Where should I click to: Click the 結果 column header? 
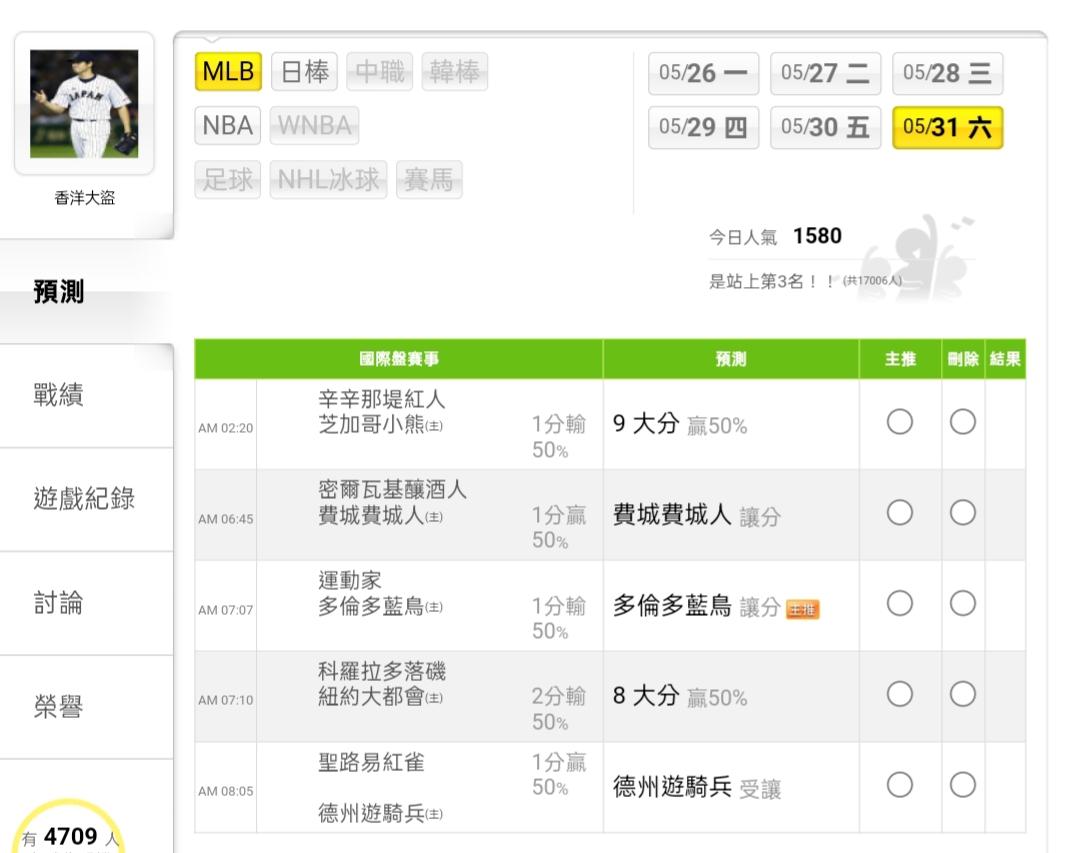point(1006,359)
